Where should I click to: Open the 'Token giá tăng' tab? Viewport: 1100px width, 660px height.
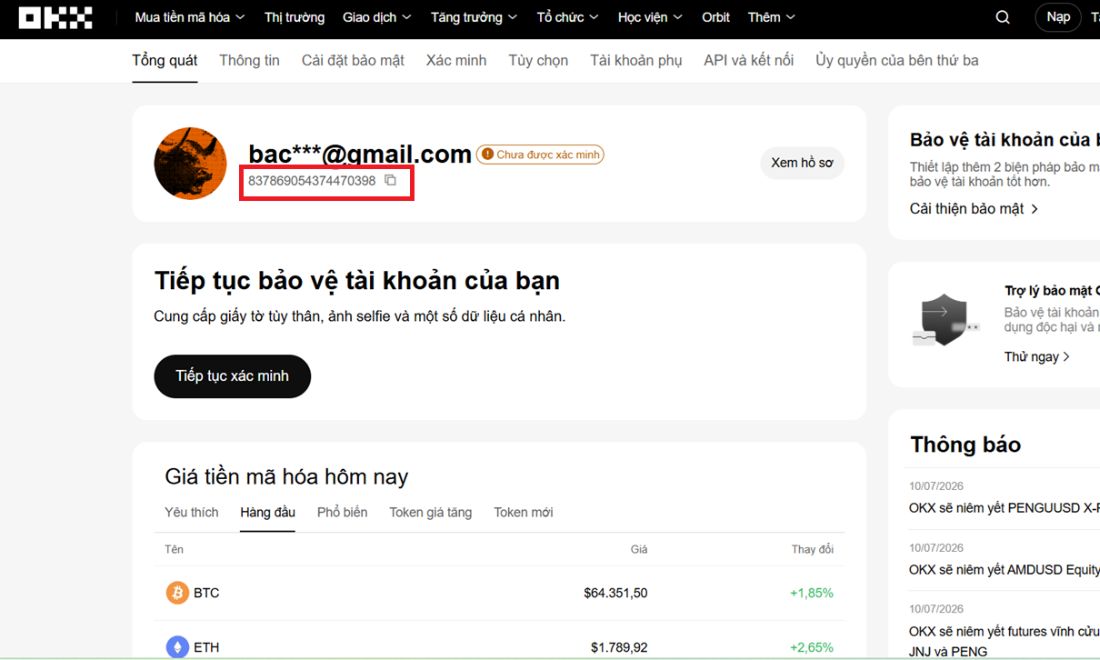(x=431, y=512)
